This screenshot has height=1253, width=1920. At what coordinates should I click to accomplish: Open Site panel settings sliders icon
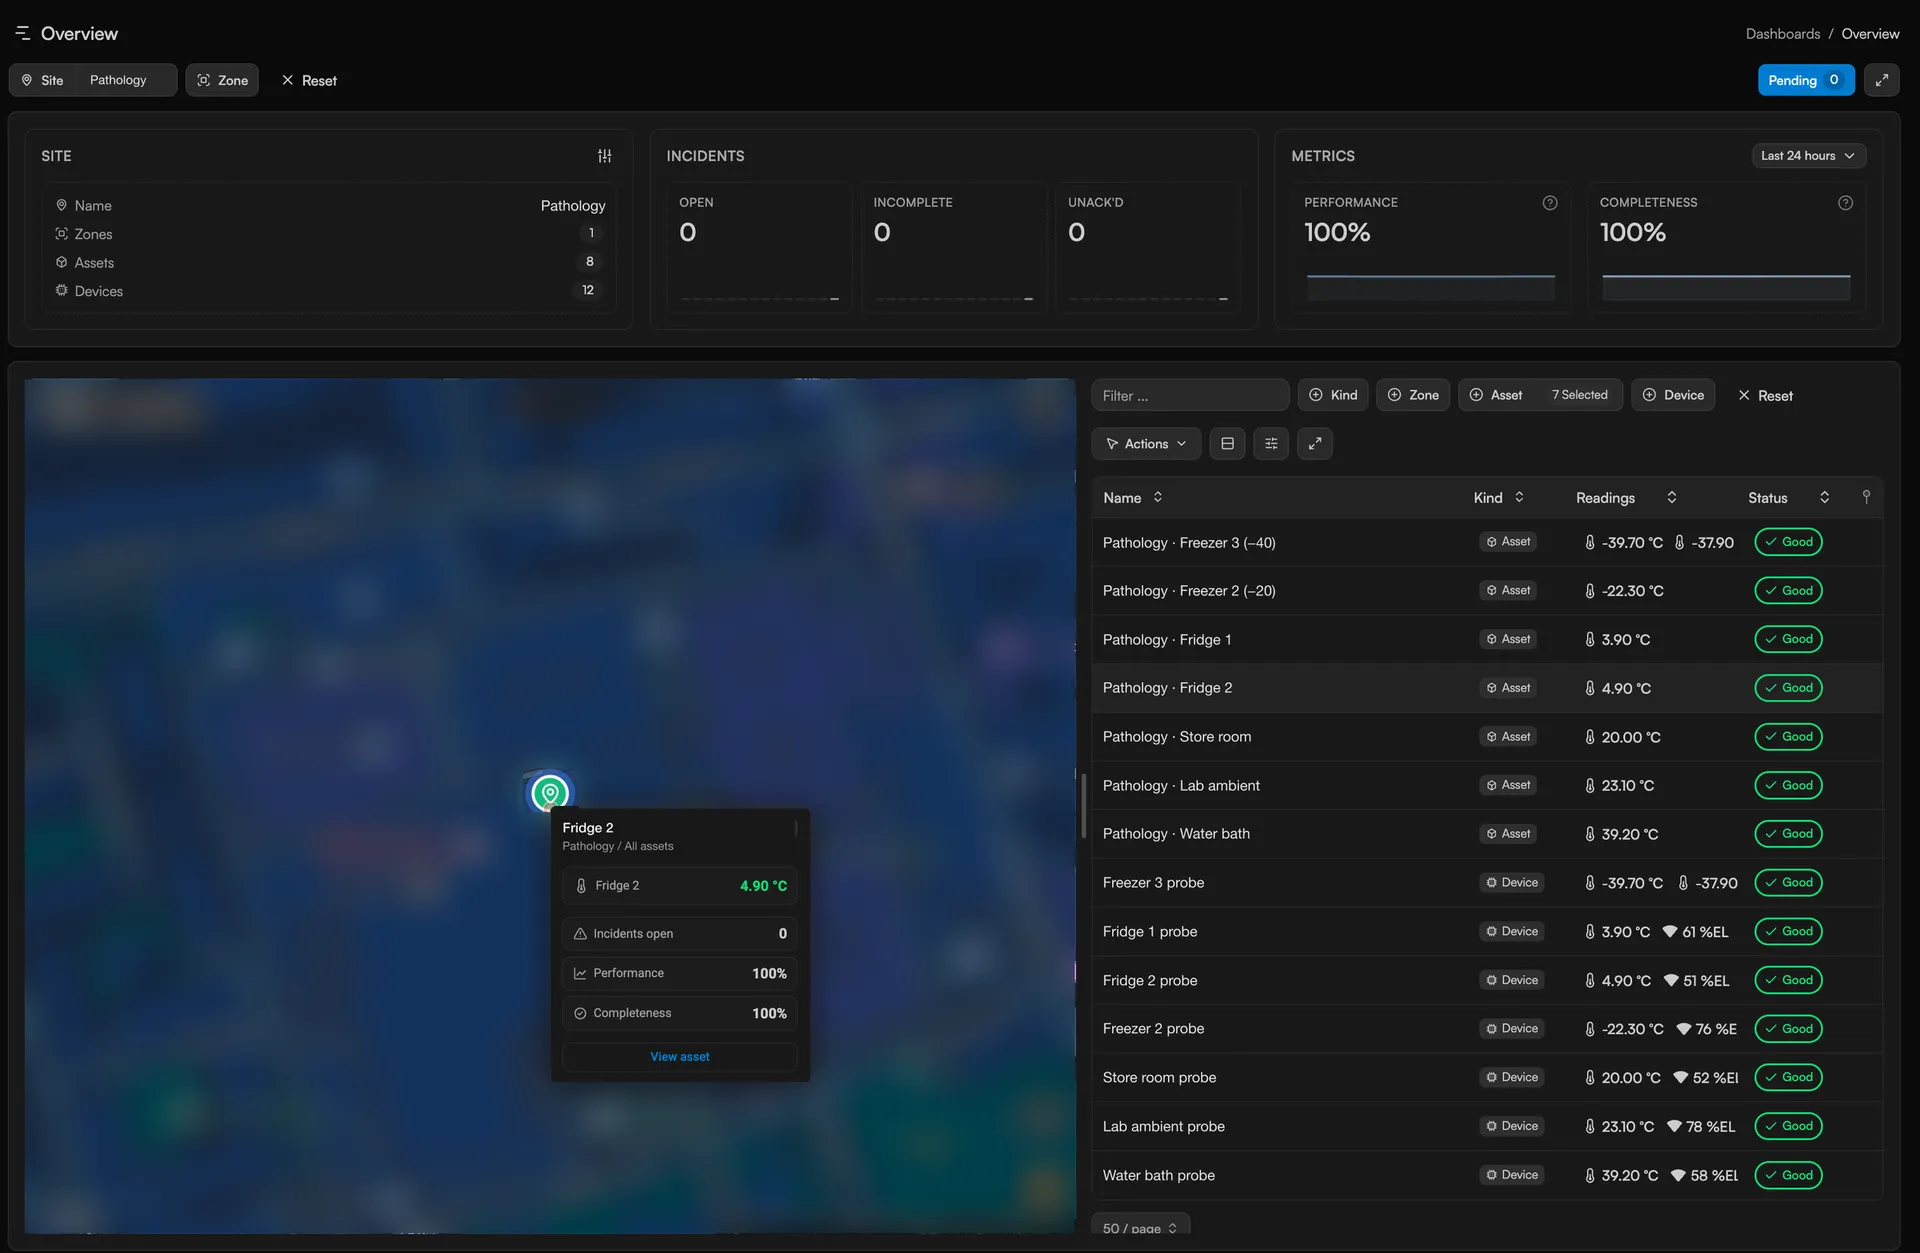604,156
